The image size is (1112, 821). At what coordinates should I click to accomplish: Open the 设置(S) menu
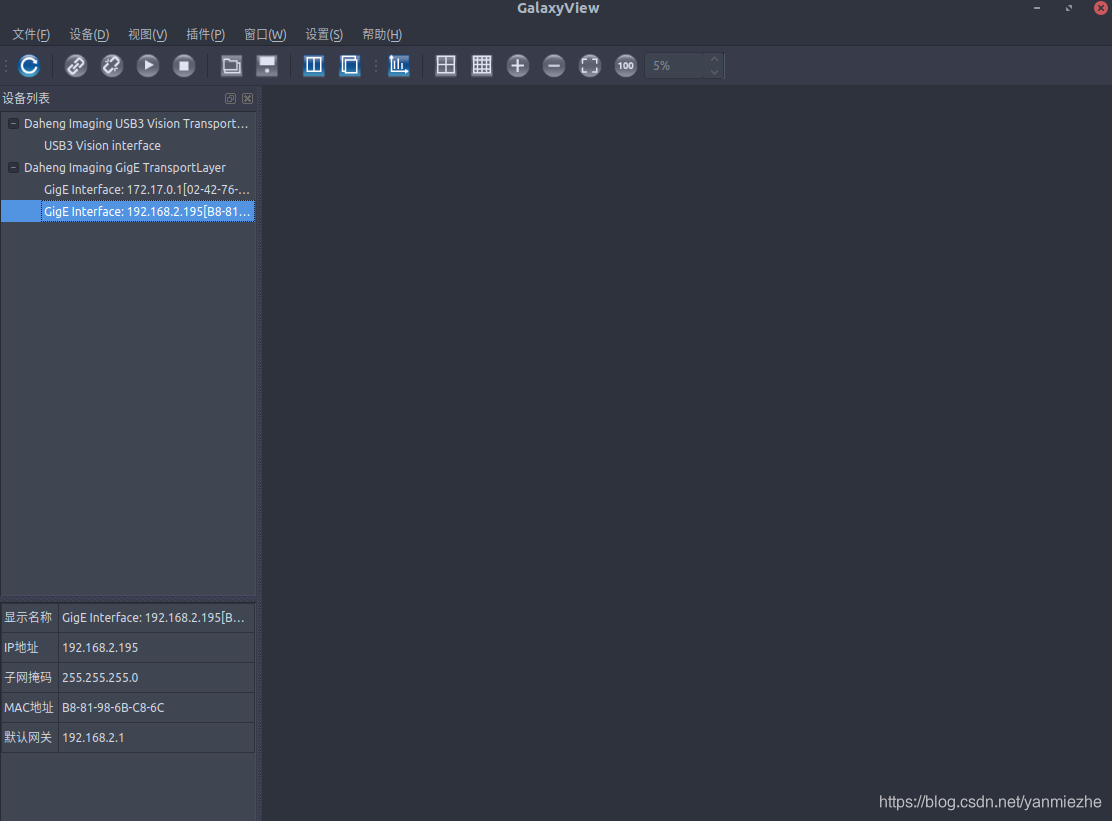324,34
